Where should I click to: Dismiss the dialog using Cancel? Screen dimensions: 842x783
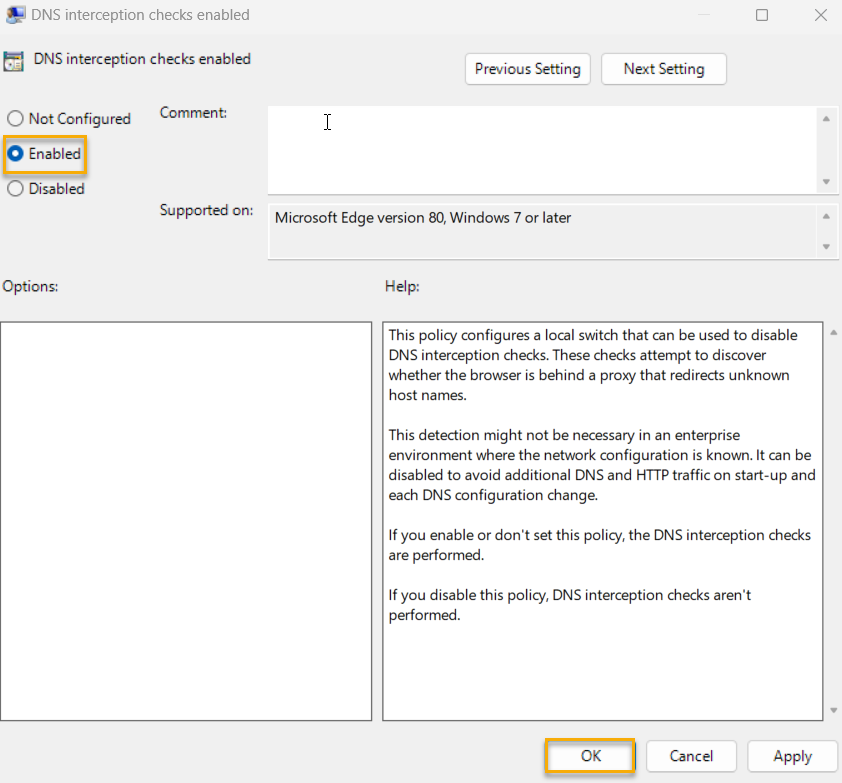pos(691,756)
